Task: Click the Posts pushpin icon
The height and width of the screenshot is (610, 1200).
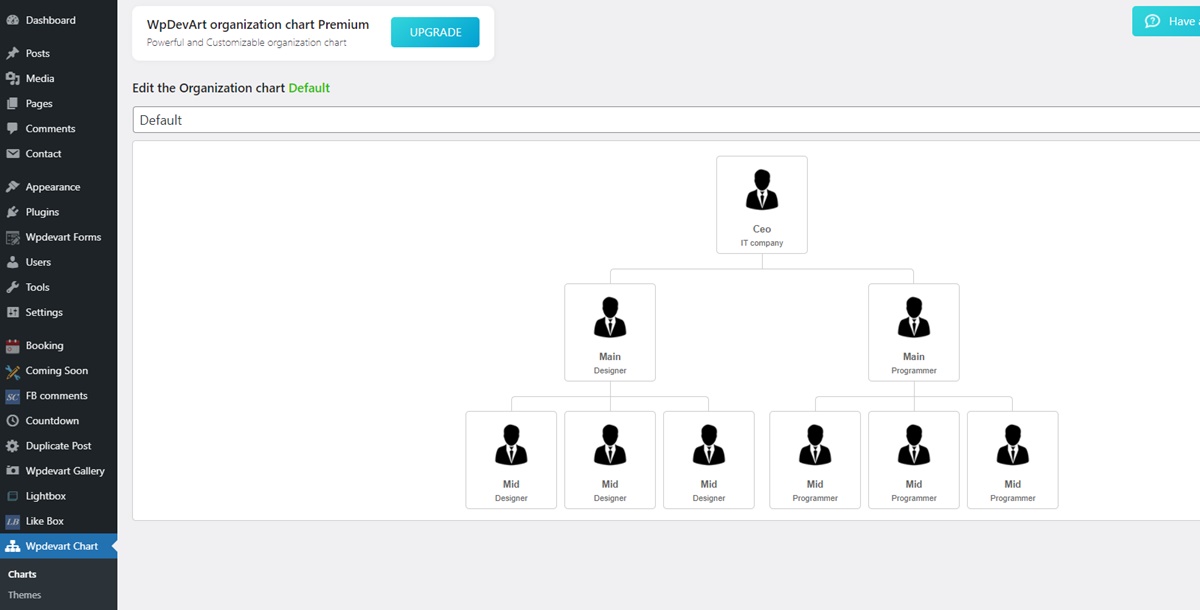Action: pyautogui.click(x=13, y=53)
